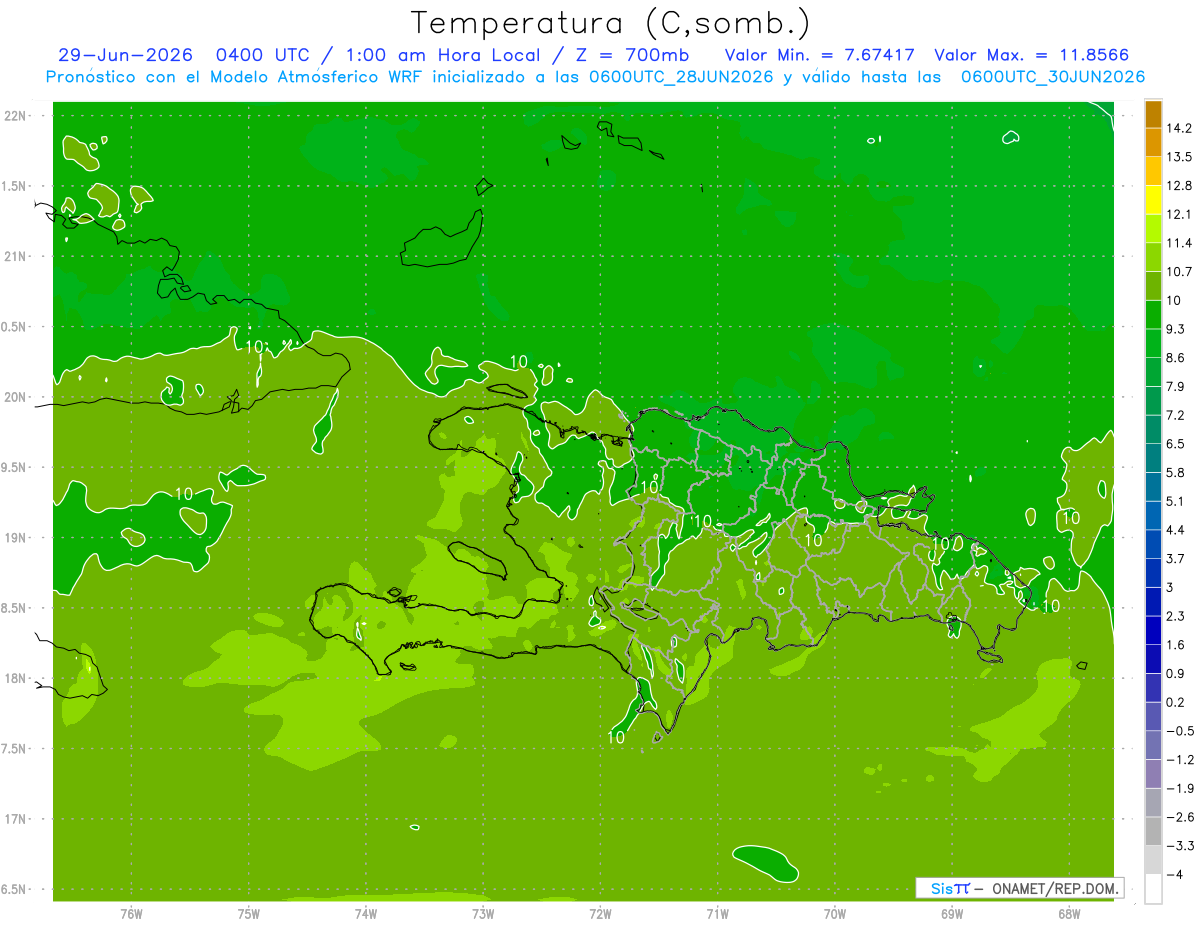Viewport: 1200px width, 927px height.
Task: Select the '71W' longitude label
Action: 717,913
